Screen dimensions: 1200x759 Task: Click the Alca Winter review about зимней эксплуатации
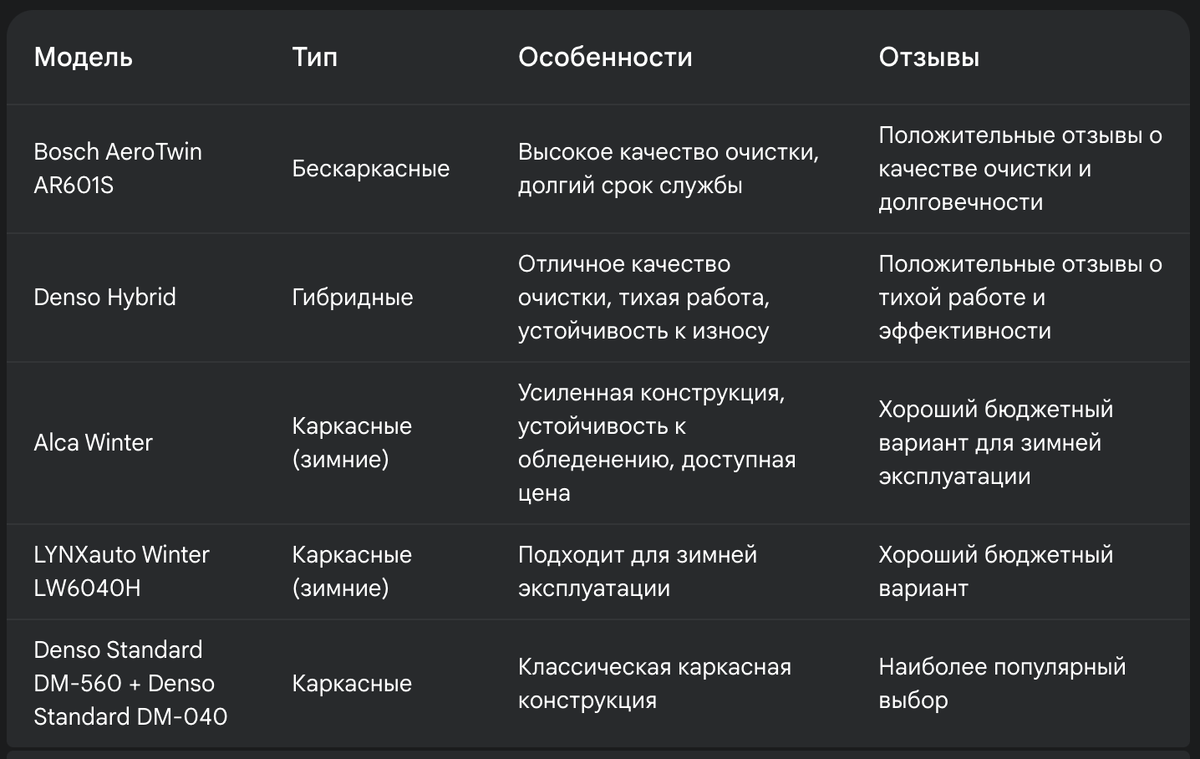click(995, 443)
